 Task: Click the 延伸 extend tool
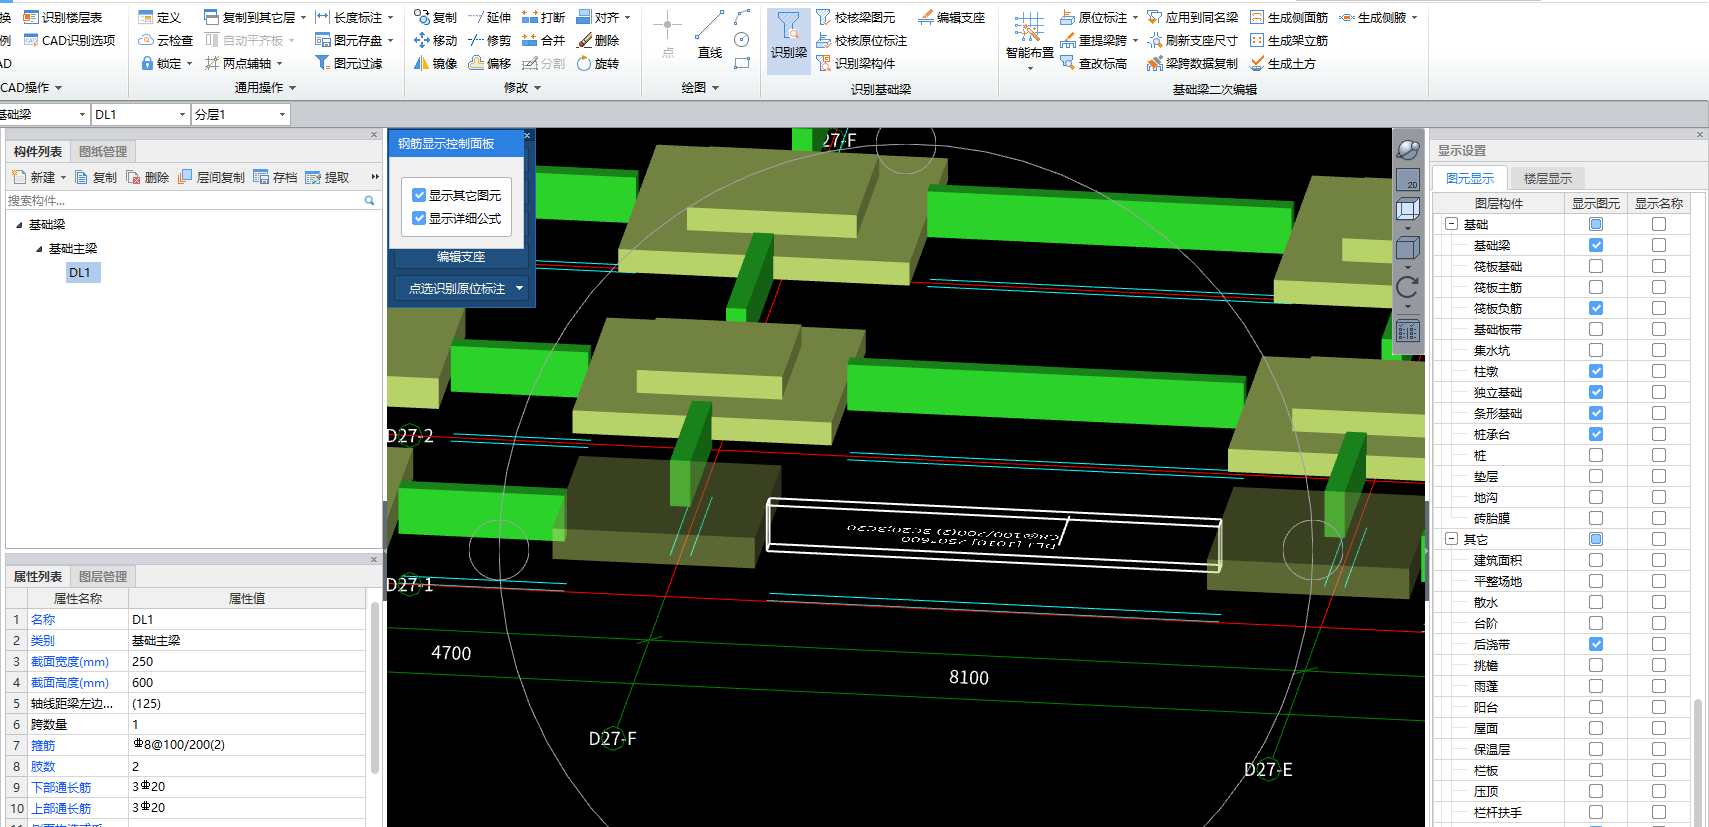tap(490, 17)
